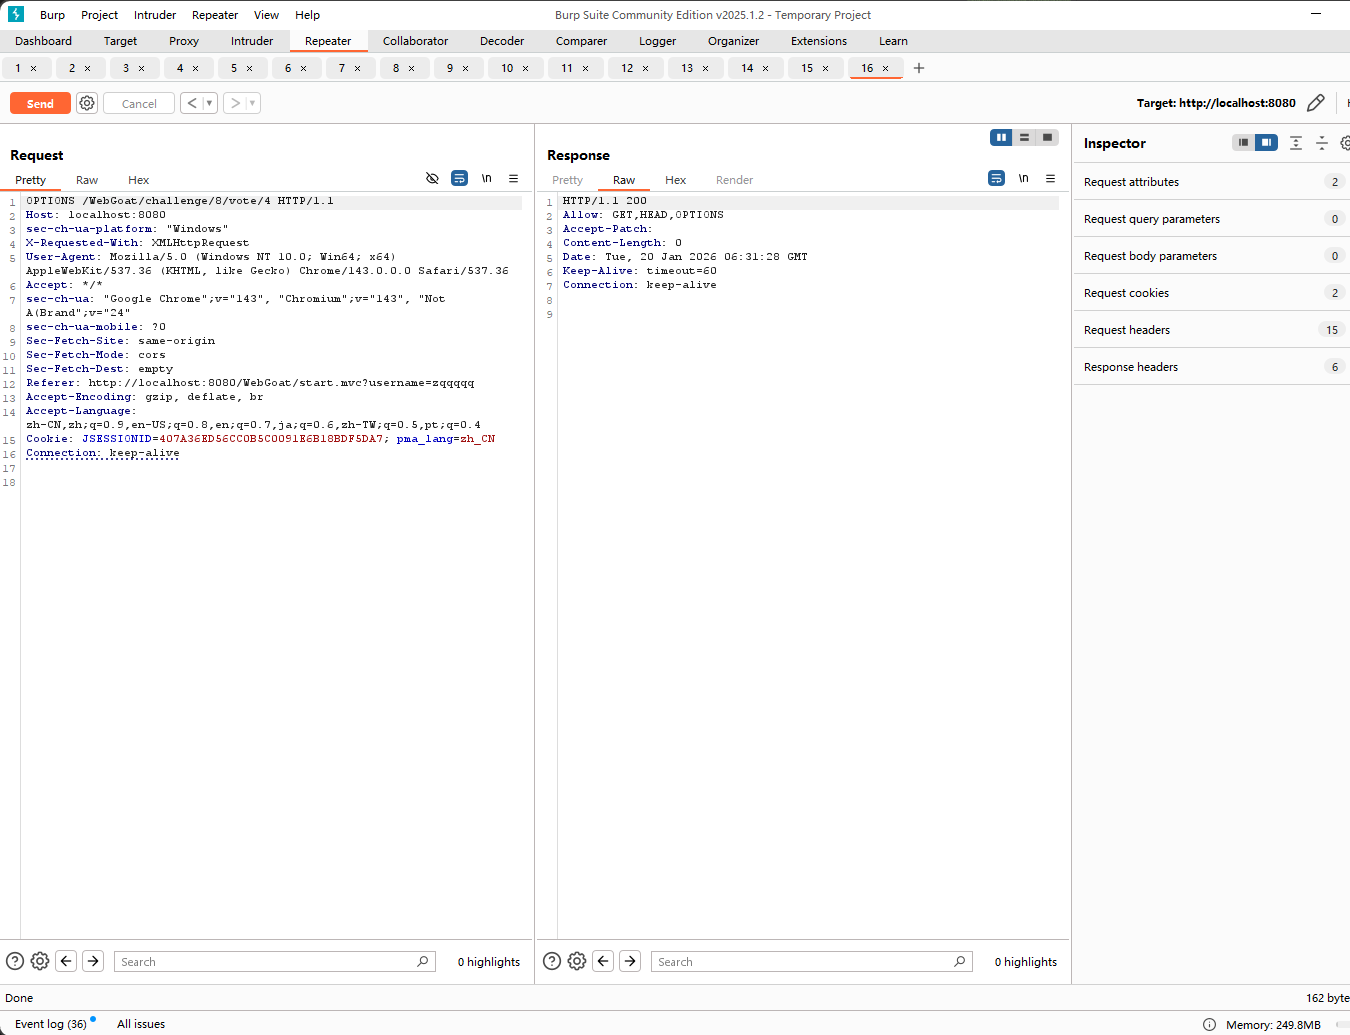The image size is (1350, 1035).
Task: Open the Request search settings gear
Action: (40, 961)
